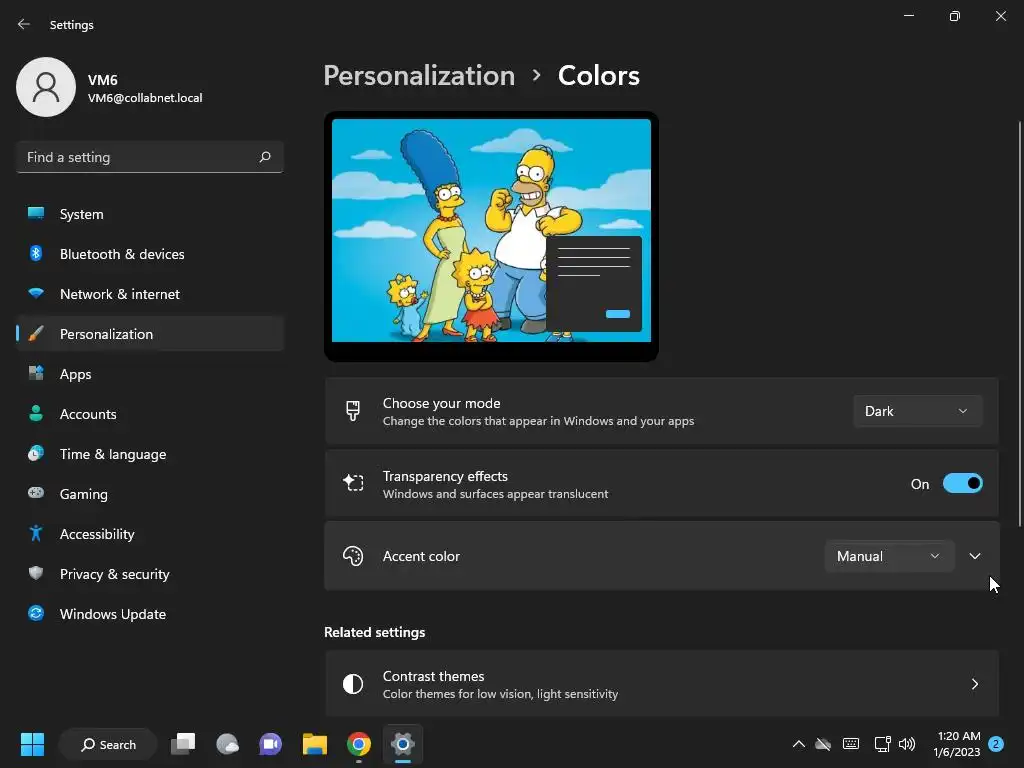
Task: Click the Contrast themes half-circle icon
Action: 353,684
